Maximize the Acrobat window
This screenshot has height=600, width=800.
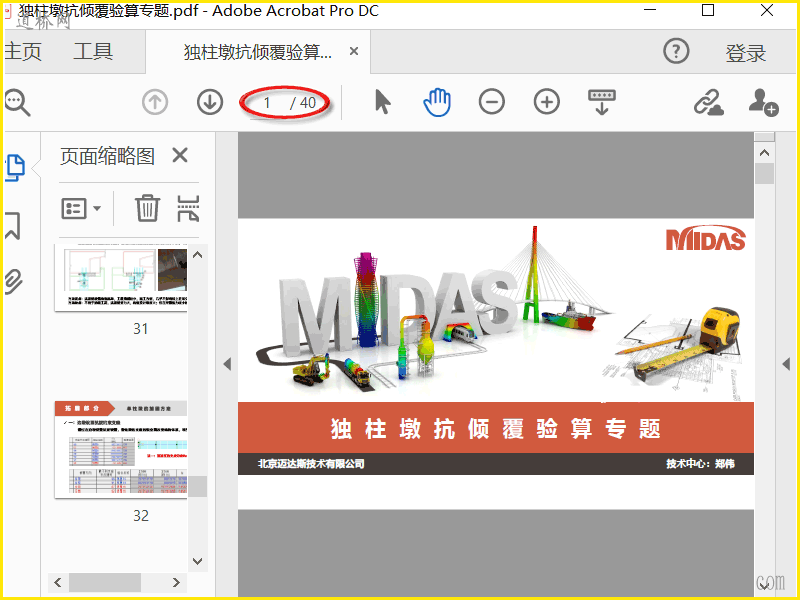[x=708, y=10]
